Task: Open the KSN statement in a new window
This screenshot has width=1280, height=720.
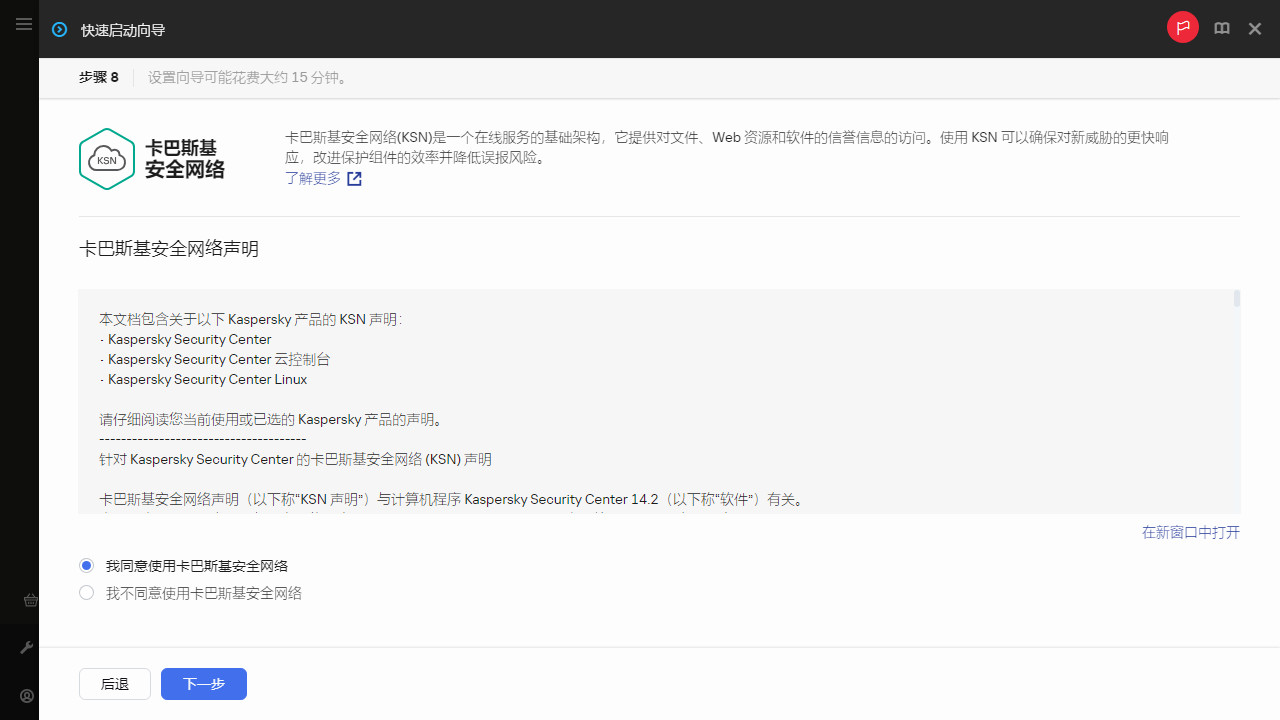Action: pos(1189,532)
